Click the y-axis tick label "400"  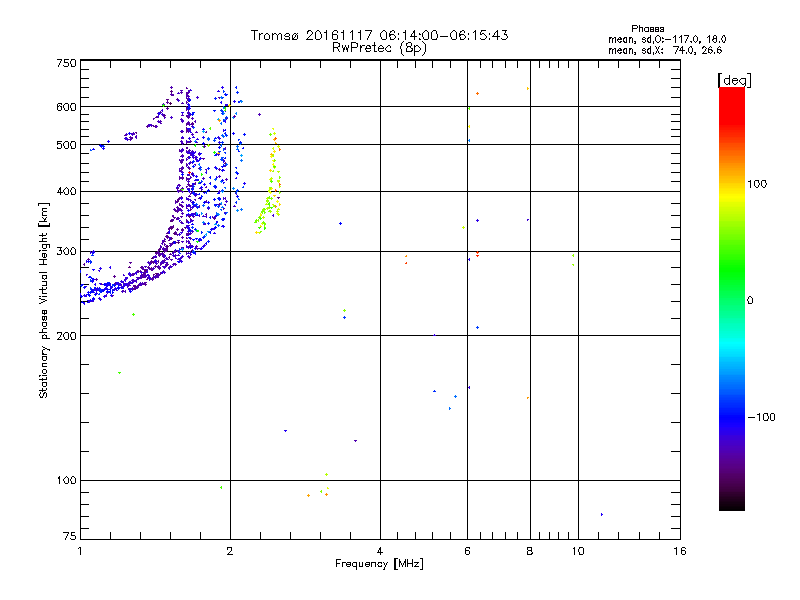[66, 191]
